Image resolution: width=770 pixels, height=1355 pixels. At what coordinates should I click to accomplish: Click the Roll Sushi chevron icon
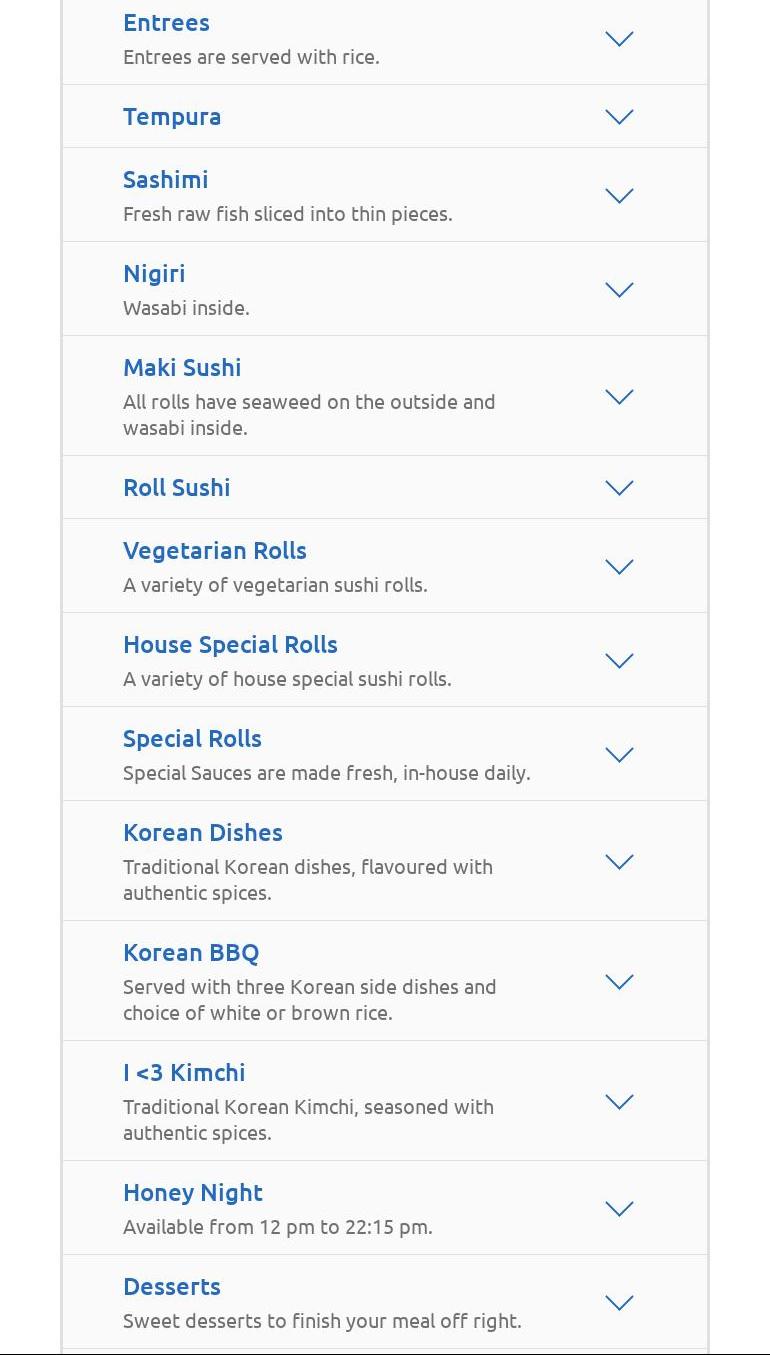620,488
